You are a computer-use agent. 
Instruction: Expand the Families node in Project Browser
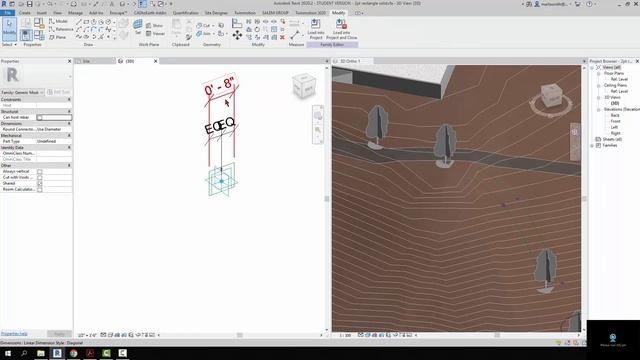(x=592, y=145)
